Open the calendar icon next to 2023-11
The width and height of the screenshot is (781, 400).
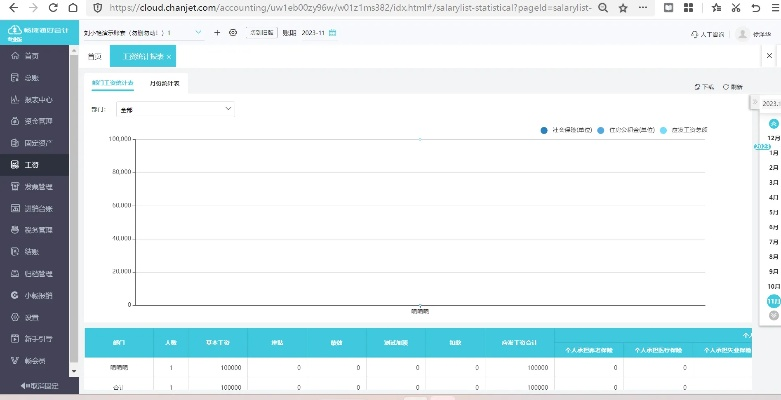(x=333, y=32)
